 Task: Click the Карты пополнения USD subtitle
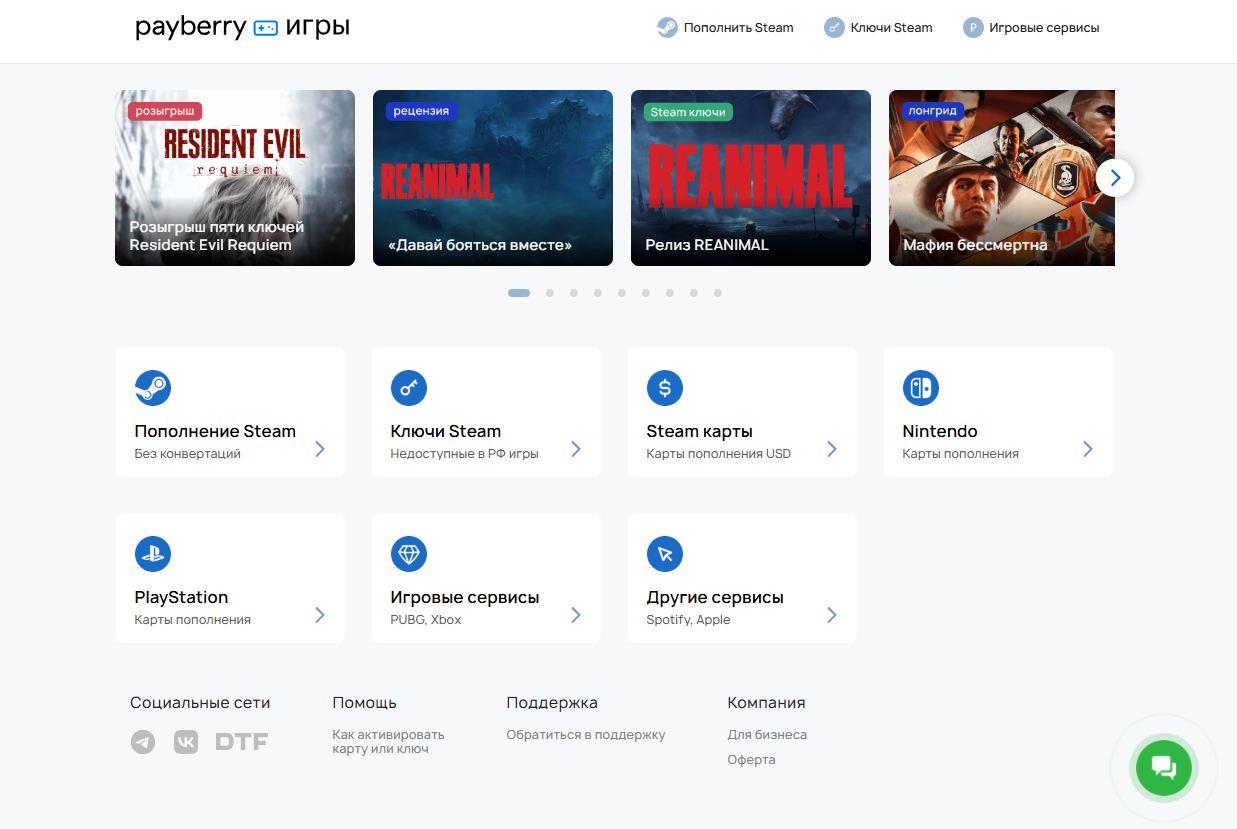point(718,453)
